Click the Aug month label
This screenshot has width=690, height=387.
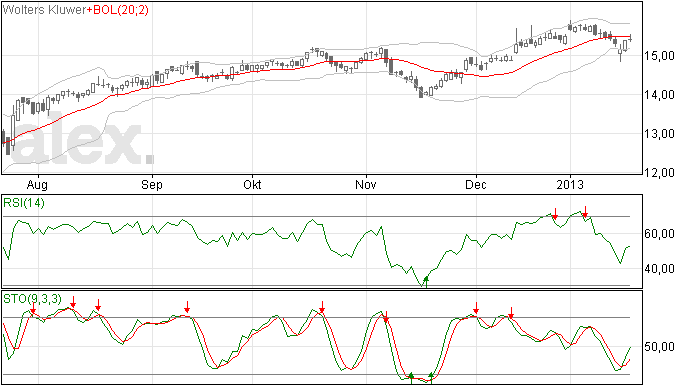click(37, 184)
